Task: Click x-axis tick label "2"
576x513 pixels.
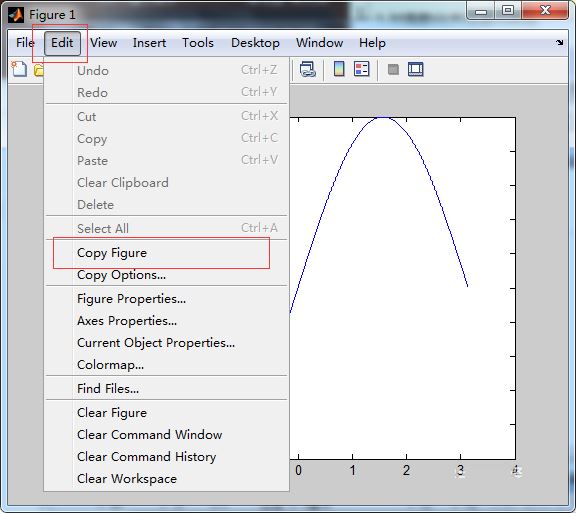Action: click(x=406, y=470)
